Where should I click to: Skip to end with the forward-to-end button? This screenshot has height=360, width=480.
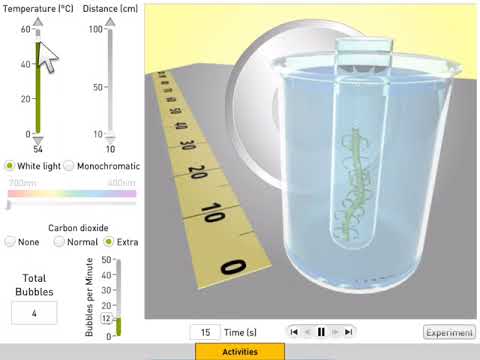point(348,332)
